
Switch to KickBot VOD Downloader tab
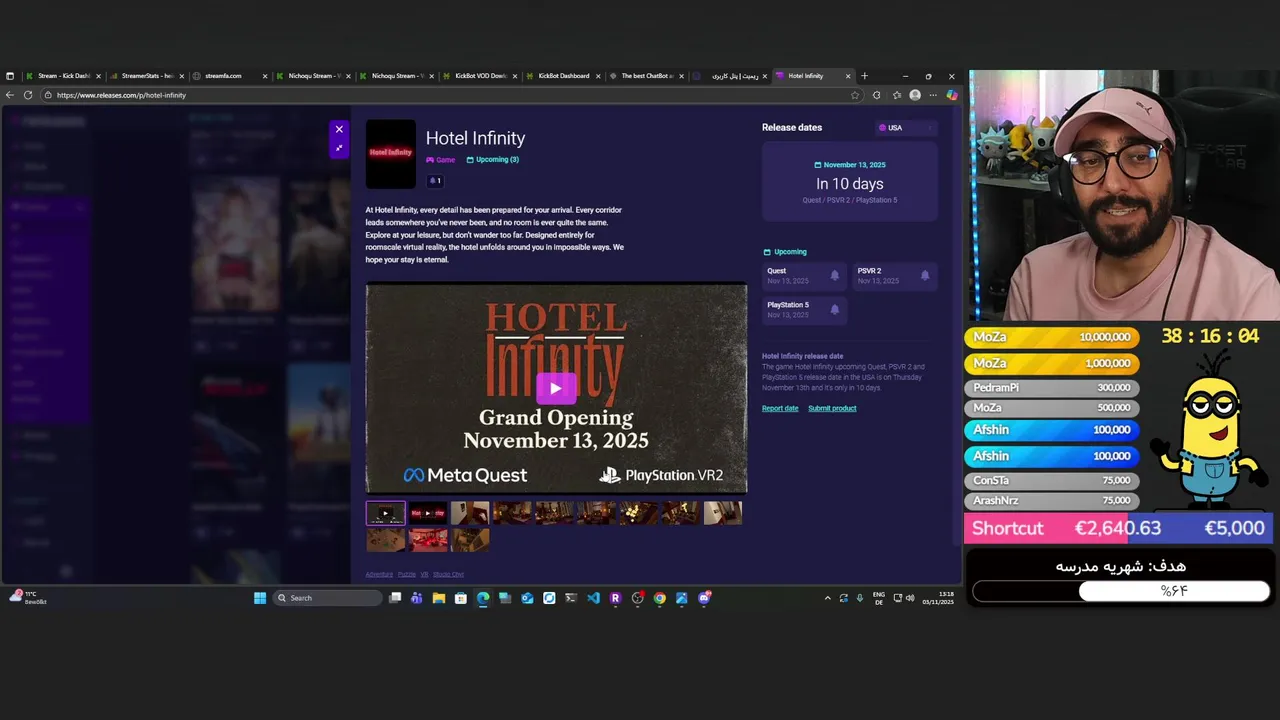480,76
